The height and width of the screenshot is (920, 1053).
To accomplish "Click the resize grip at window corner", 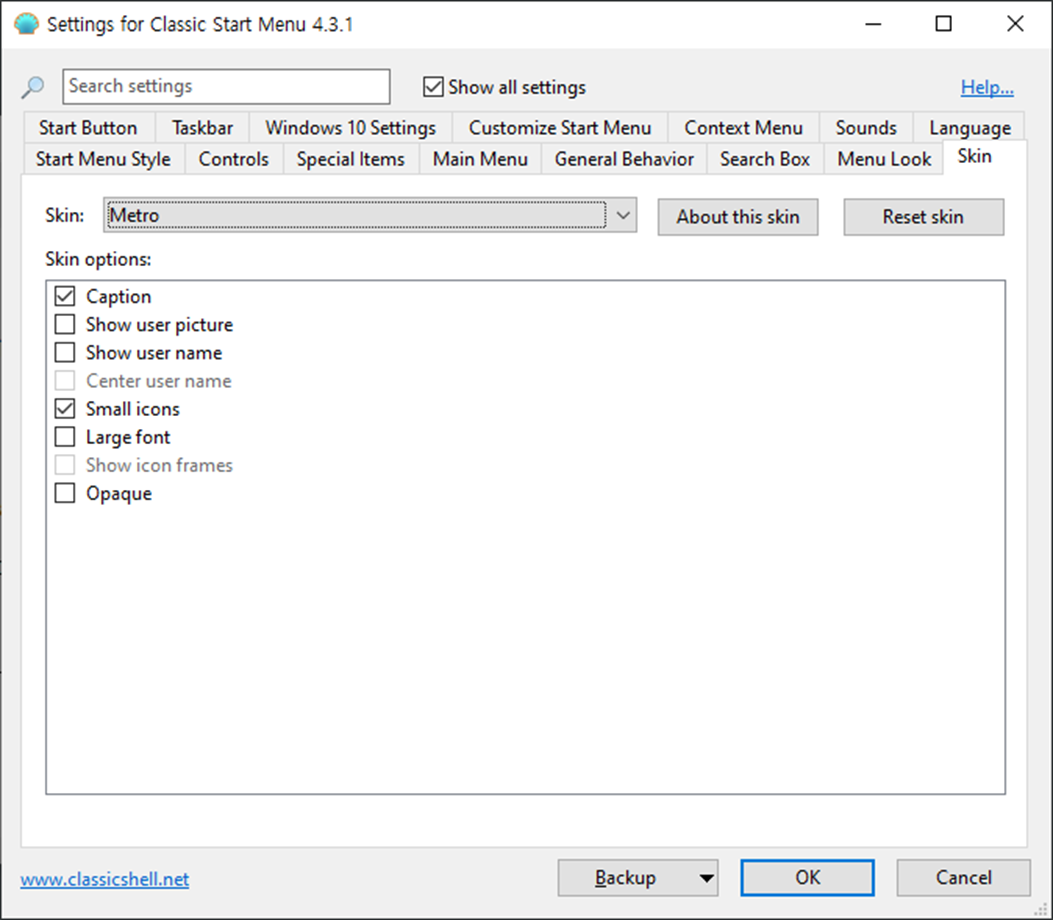I will click(x=1042, y=909).
